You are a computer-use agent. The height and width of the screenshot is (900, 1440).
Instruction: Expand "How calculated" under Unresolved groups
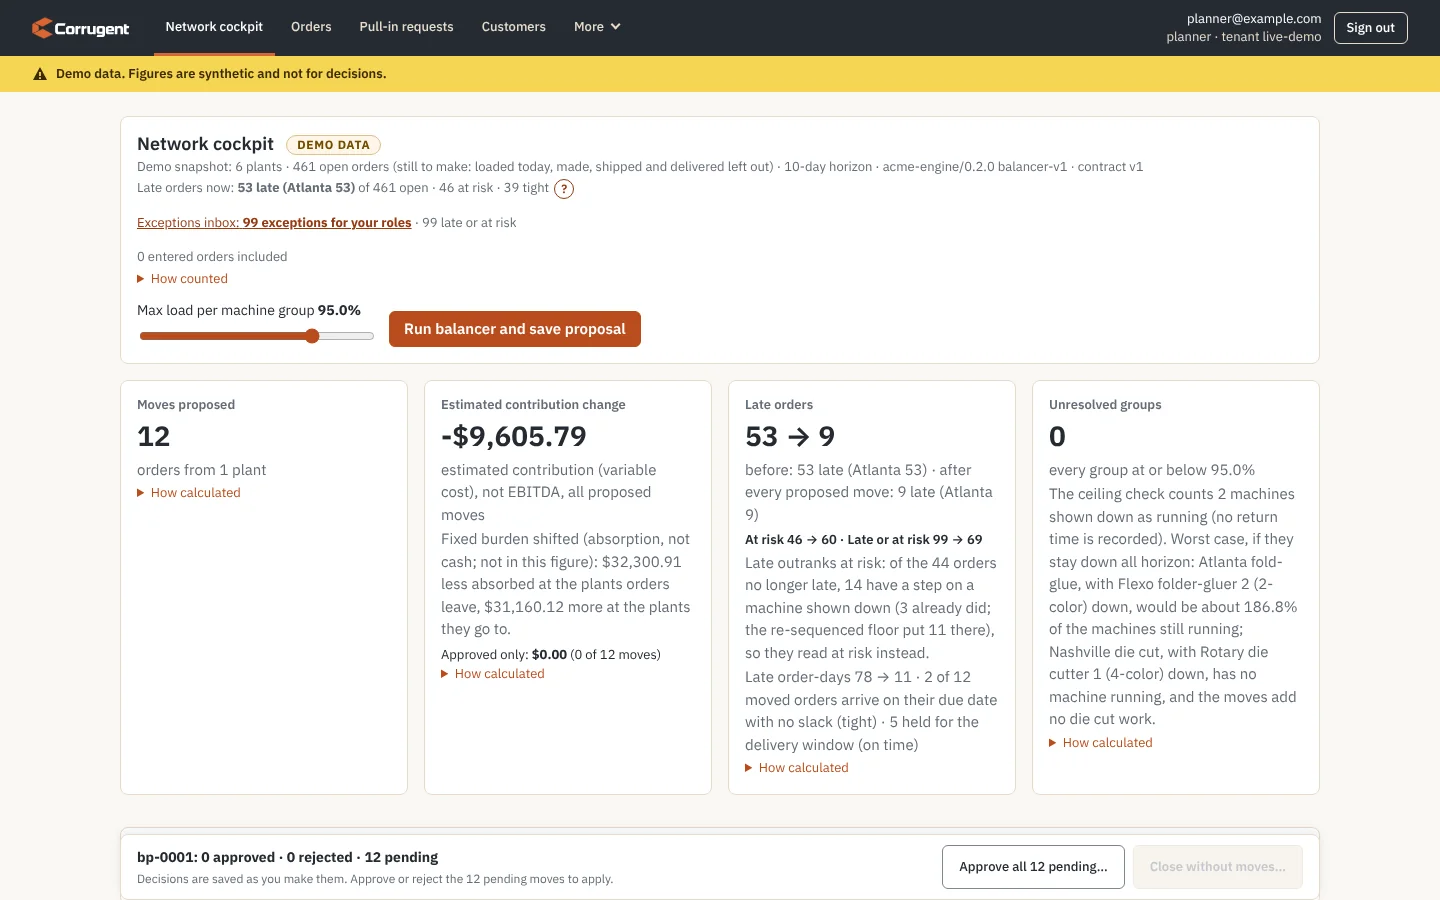click(x=1101, y=743)
